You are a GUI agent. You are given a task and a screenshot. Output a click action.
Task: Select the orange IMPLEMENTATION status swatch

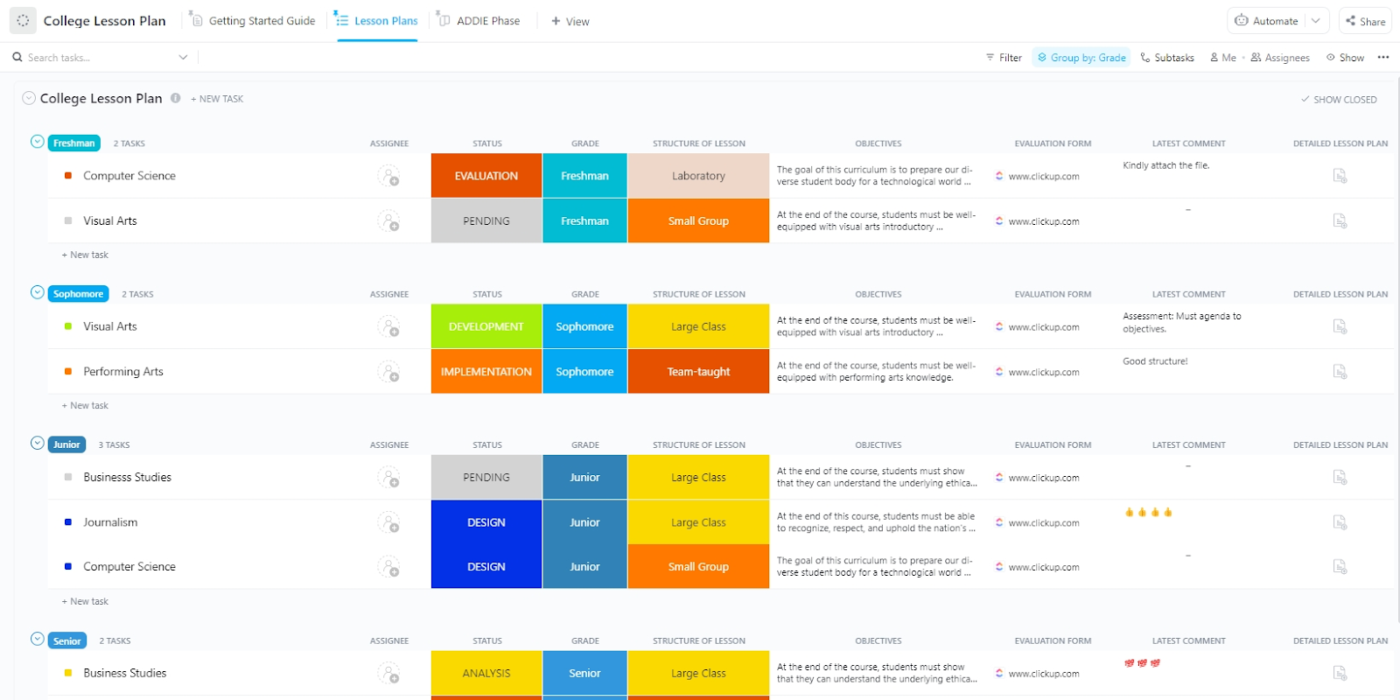pyautogui.click(x=486, y=371)
